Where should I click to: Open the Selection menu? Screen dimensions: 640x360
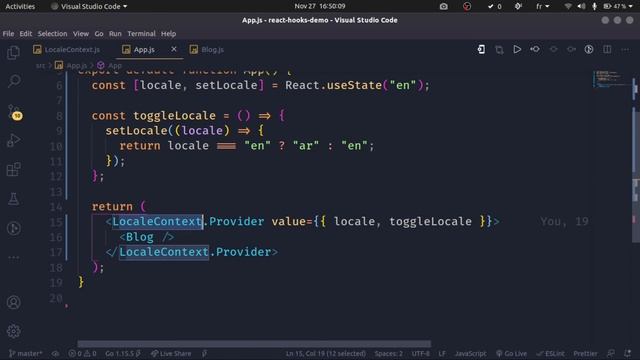(52, 33)
